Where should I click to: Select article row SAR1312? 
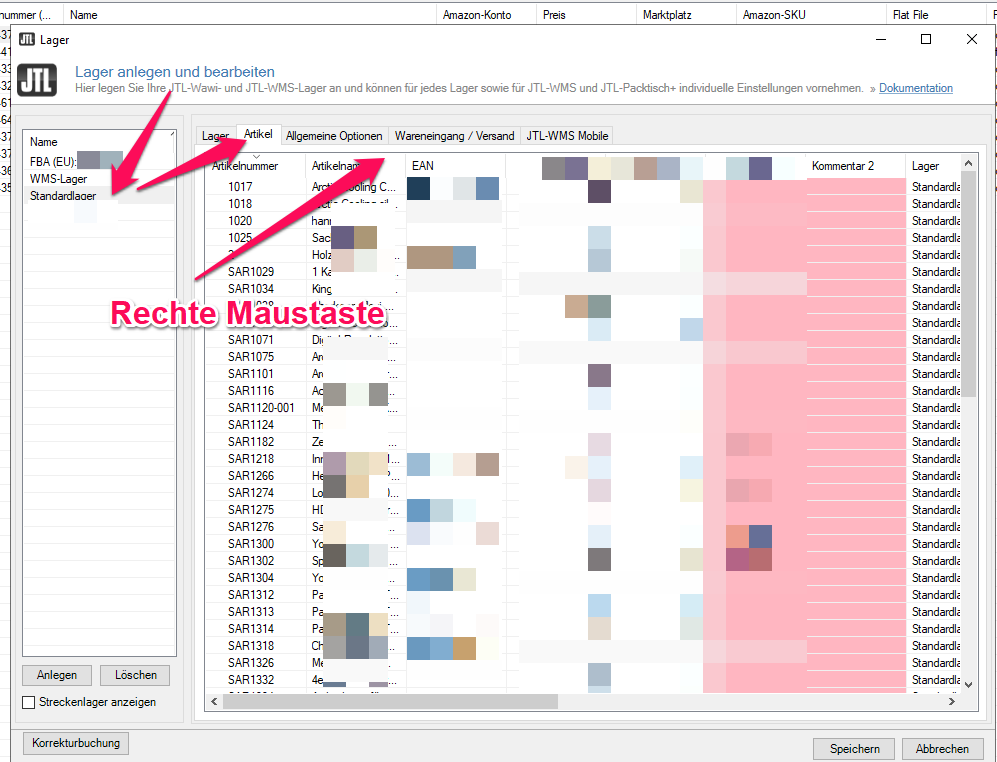click(x=582, y=595)
